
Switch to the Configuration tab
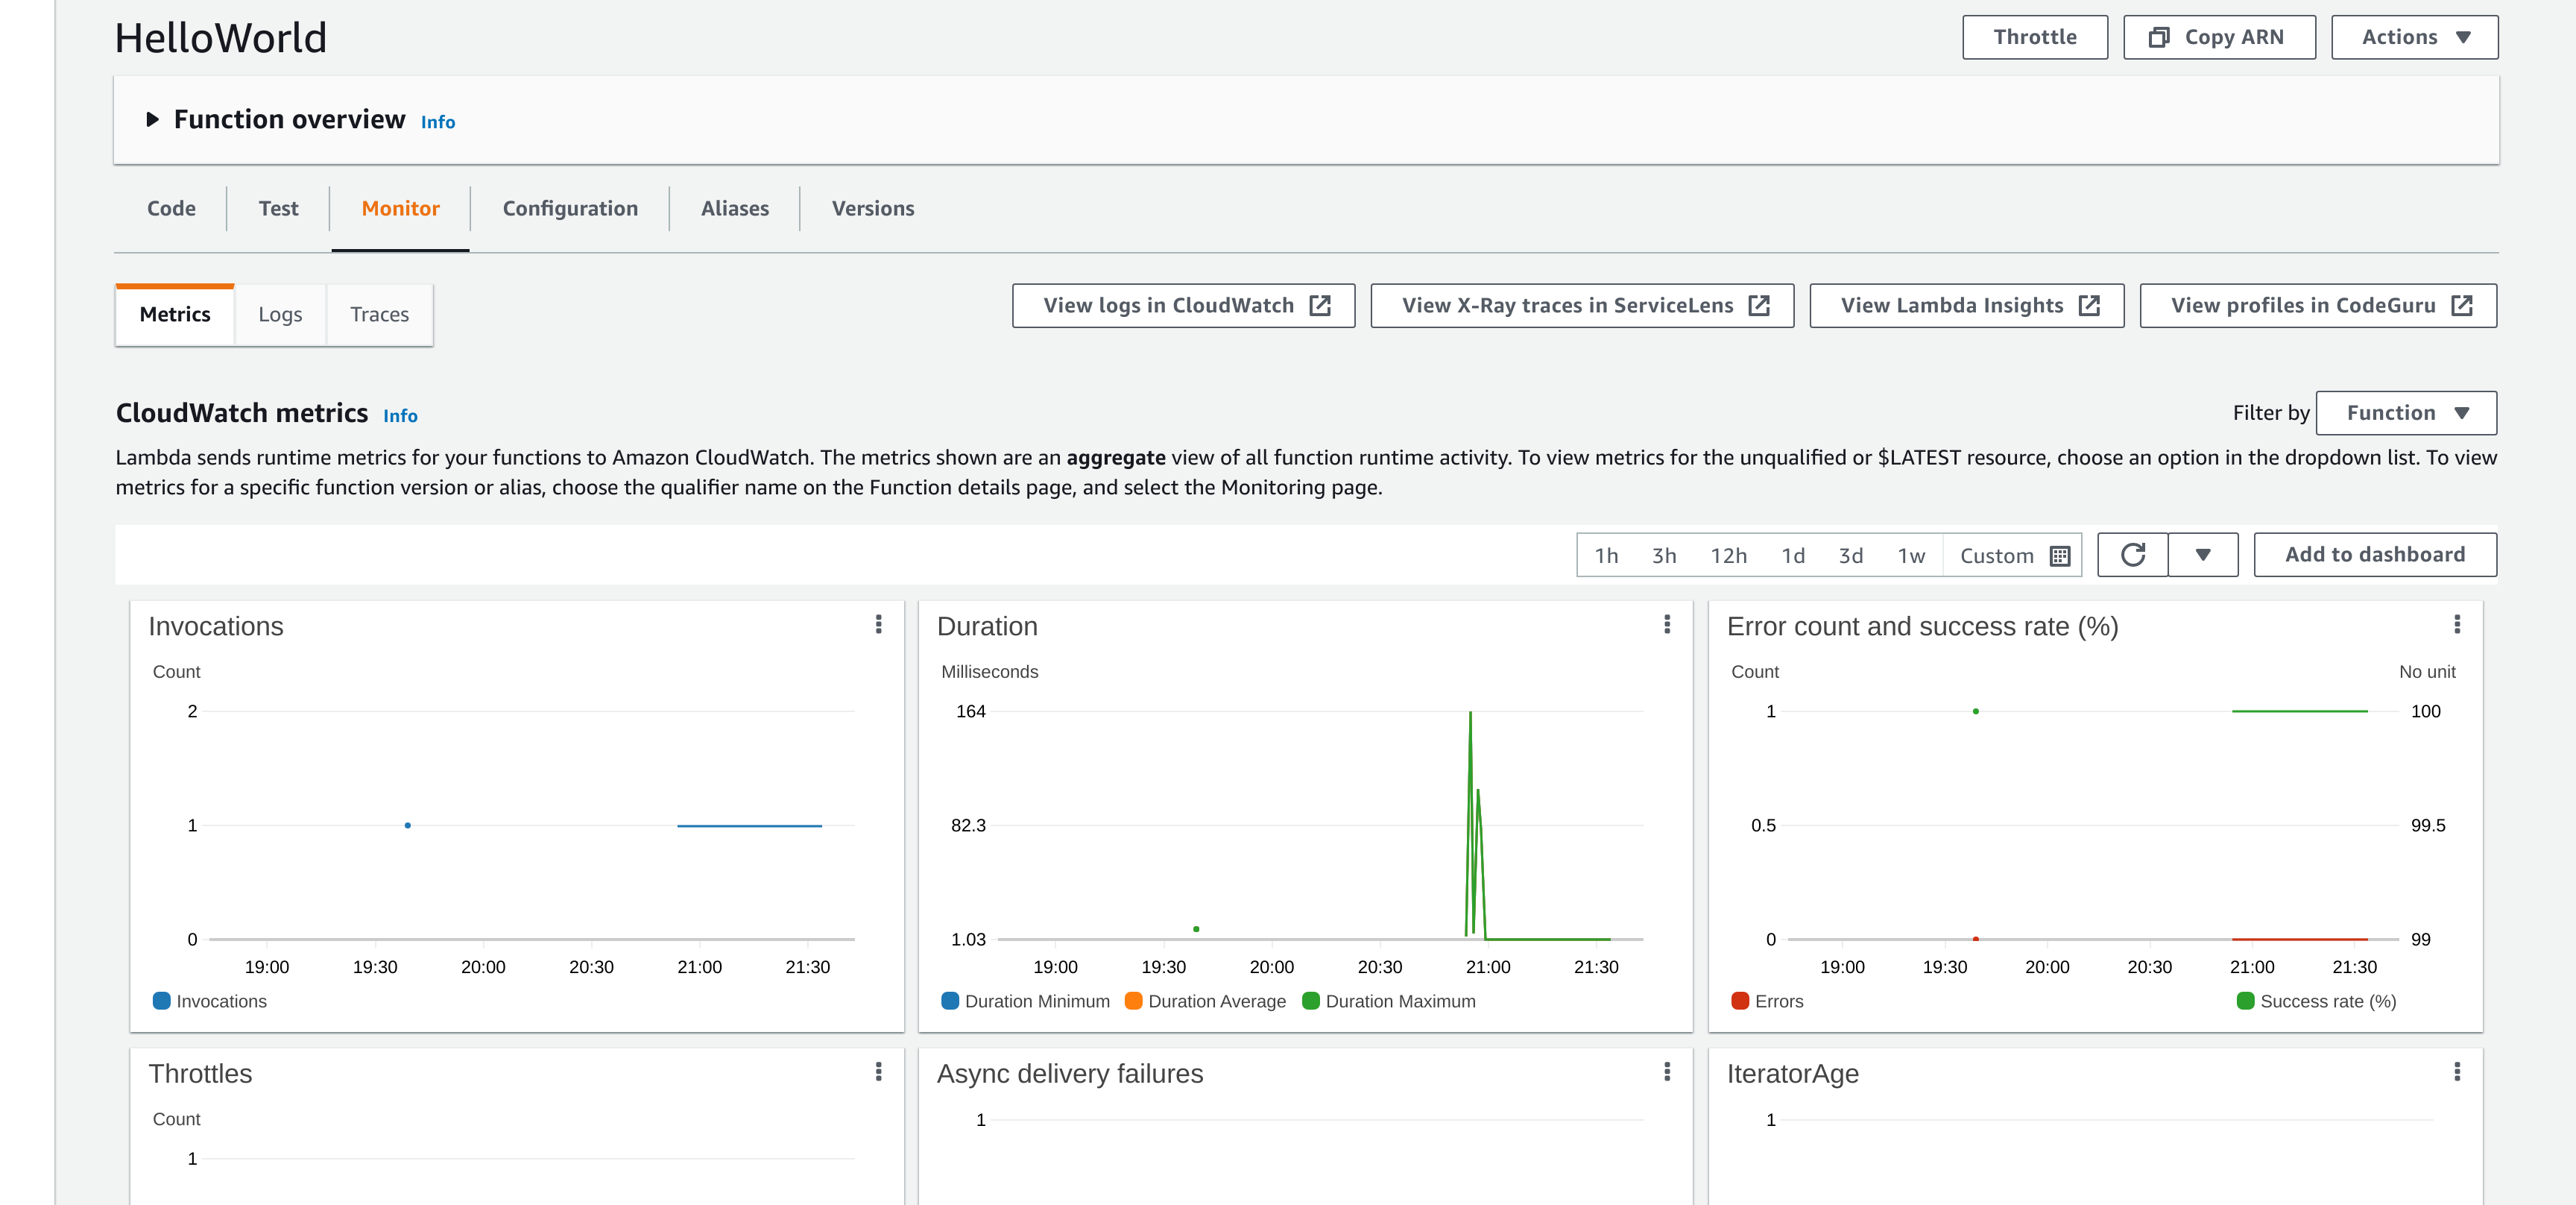click(x=570, y=208)
